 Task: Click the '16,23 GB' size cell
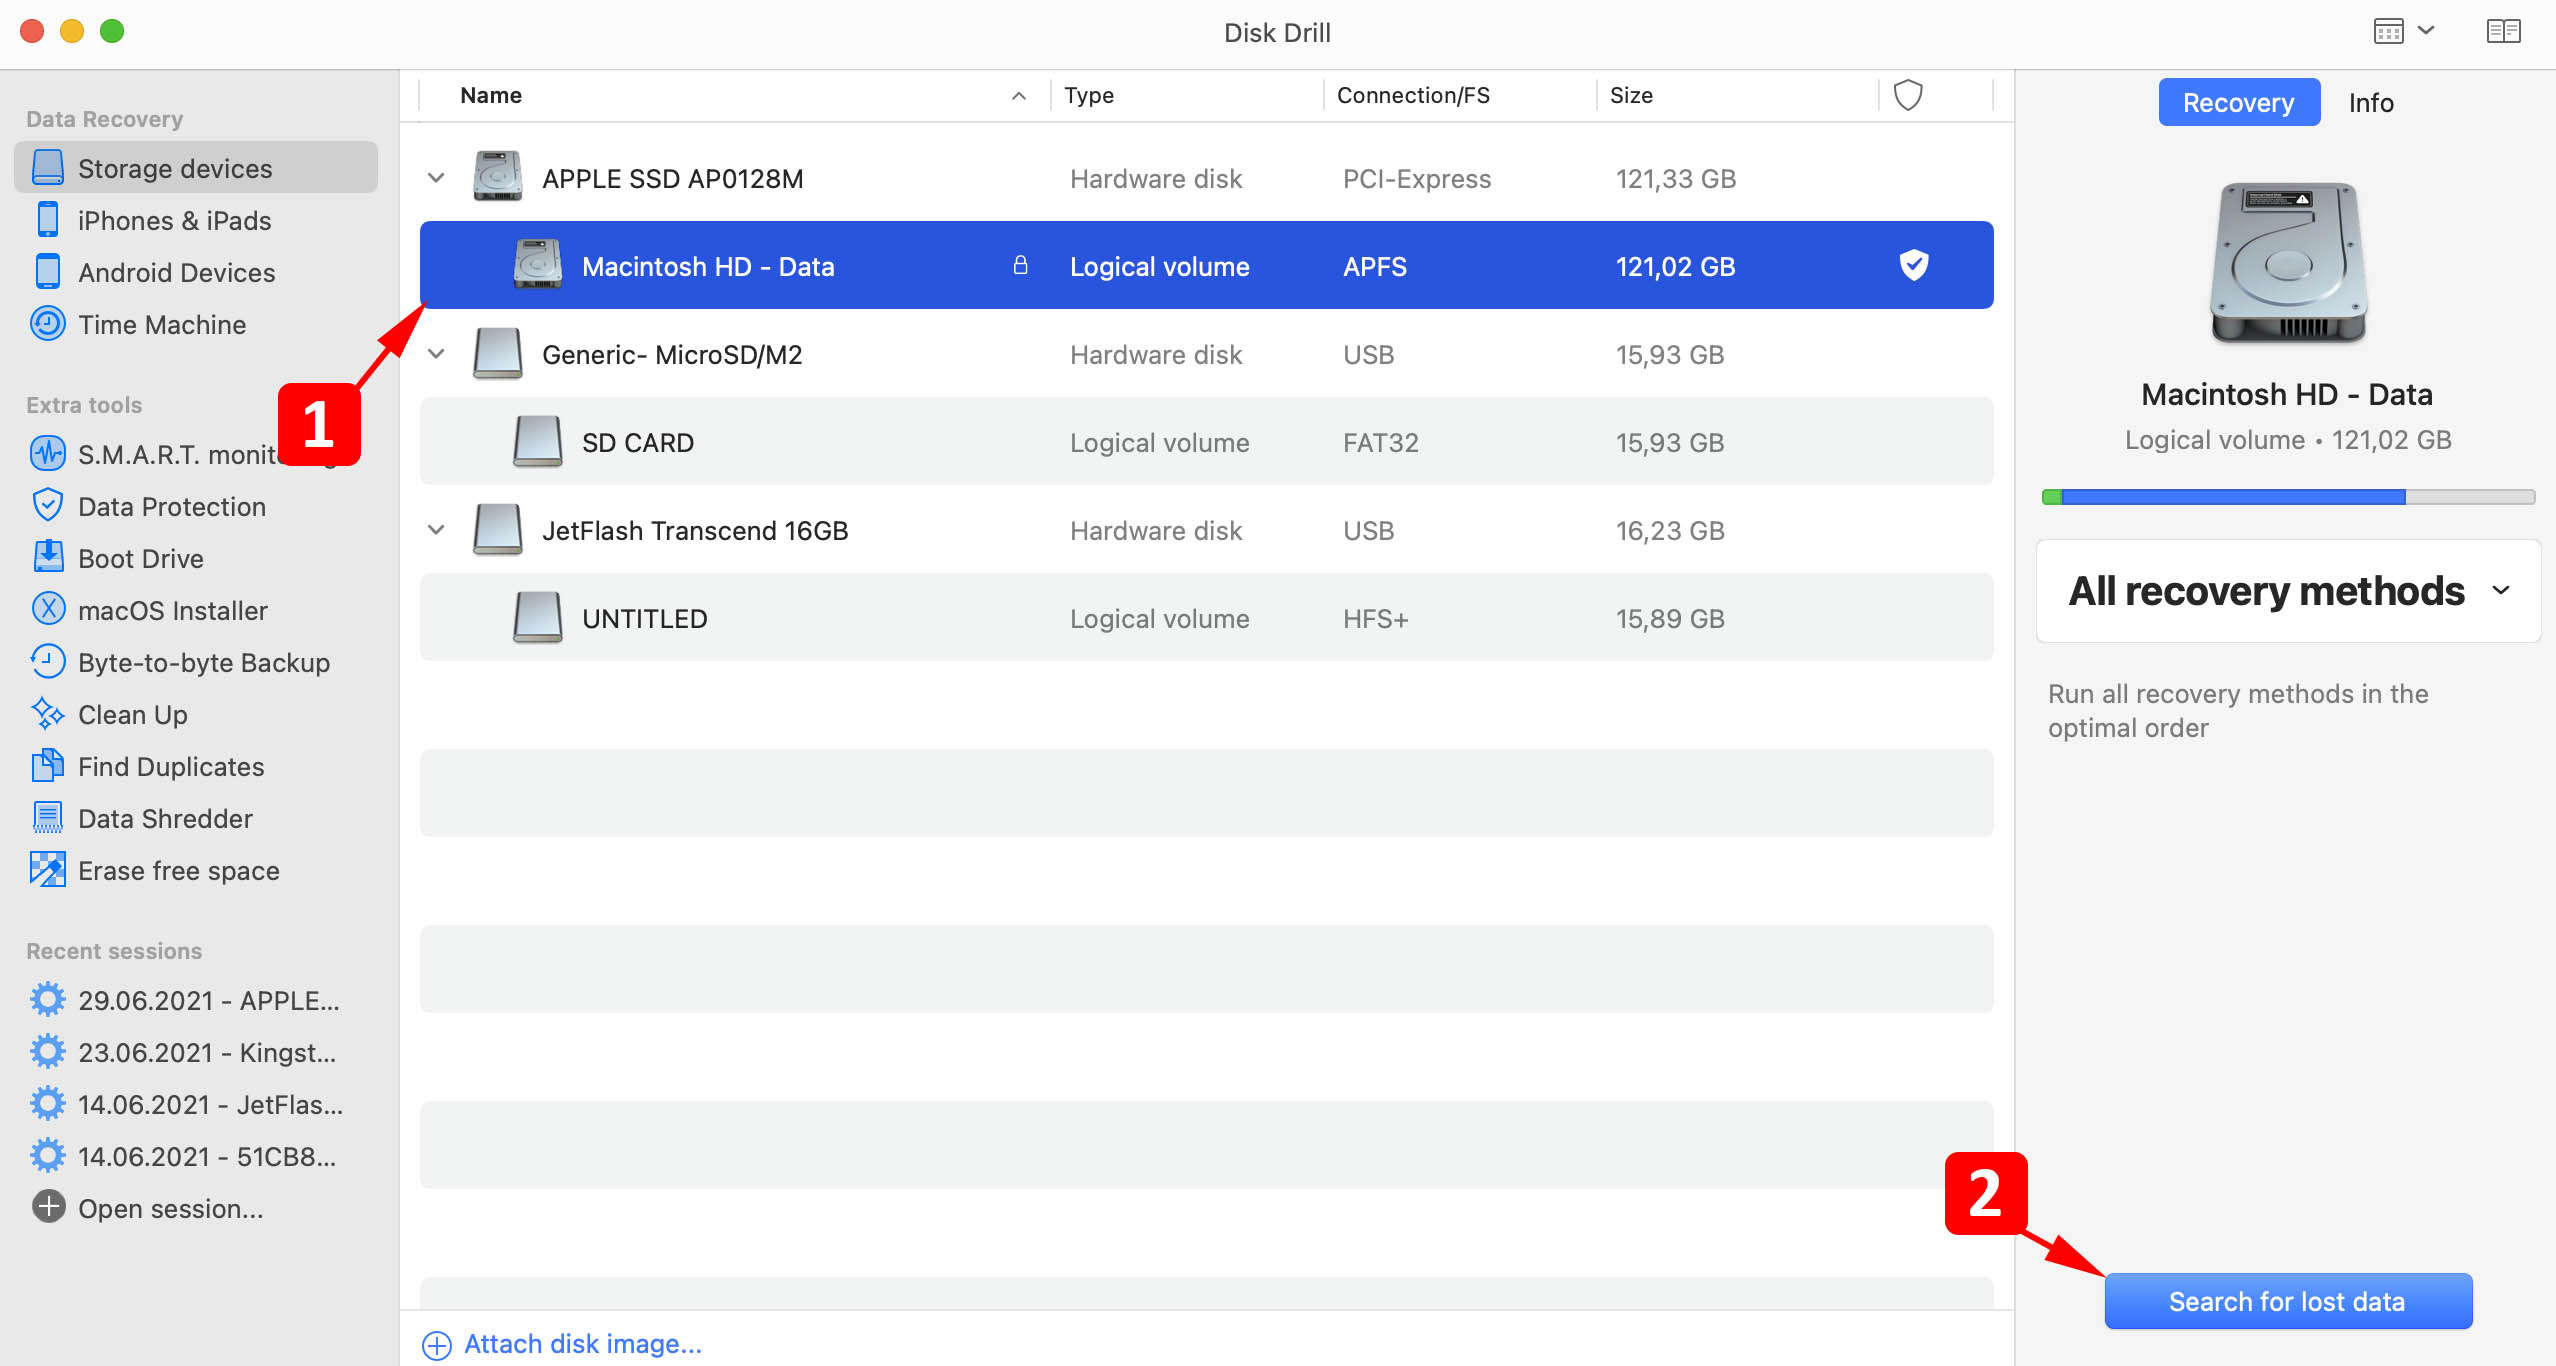pyautogui.click(x=1670, y=530)
